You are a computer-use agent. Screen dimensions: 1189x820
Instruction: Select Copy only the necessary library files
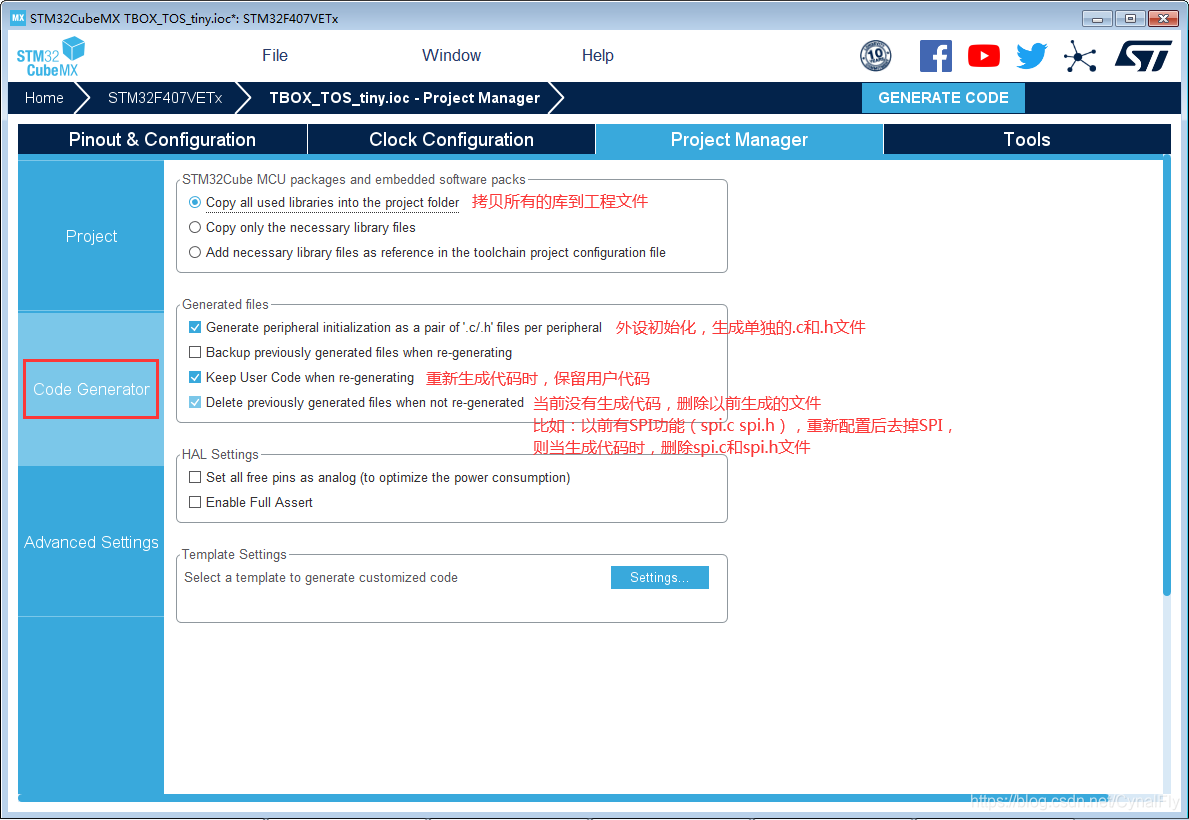click(195, 228)
